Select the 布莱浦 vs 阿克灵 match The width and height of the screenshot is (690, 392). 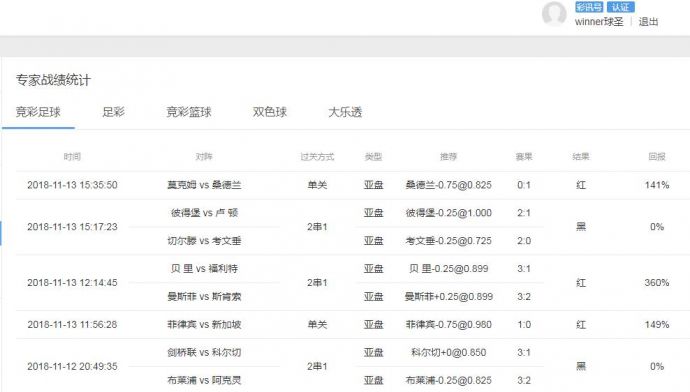tap(204, 380)
